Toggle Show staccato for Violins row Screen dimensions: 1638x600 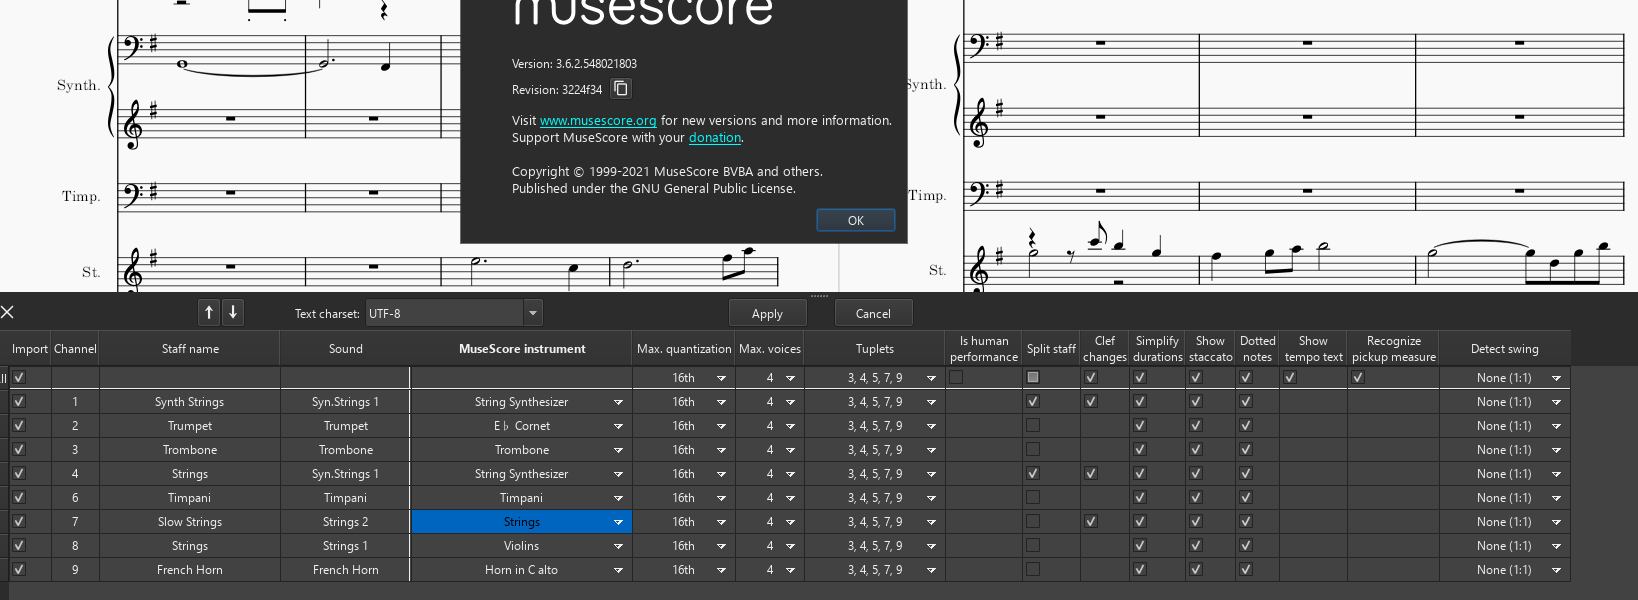click(1196, 545)
